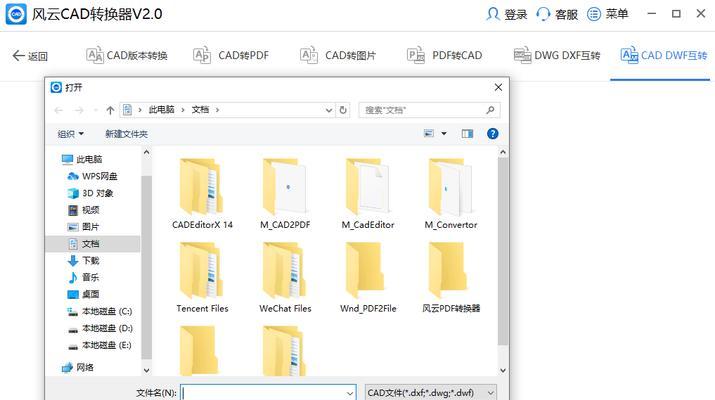Click the sidebar scroll-up arrow
This screenshot has height=400, width=715.
146,152
